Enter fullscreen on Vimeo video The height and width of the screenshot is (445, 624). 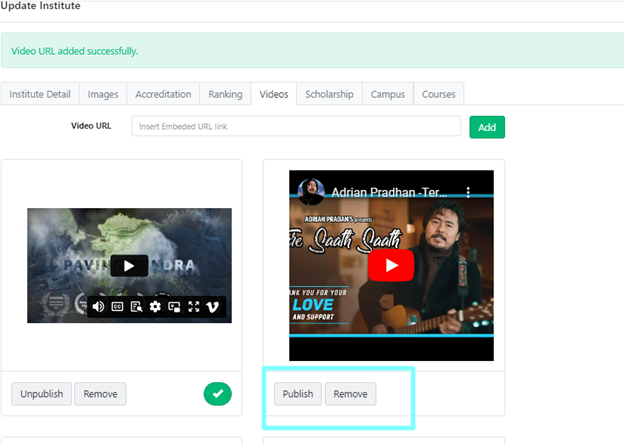click(x=193, y=306)
